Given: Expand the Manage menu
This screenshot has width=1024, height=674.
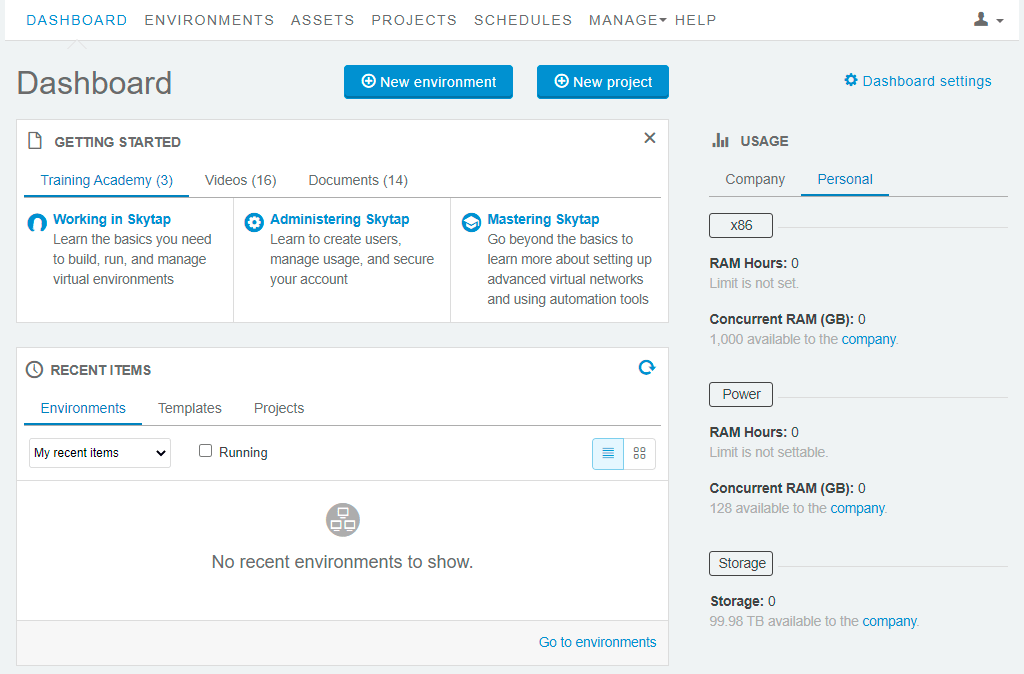Looking at the screenshot, I should (628, 20).
